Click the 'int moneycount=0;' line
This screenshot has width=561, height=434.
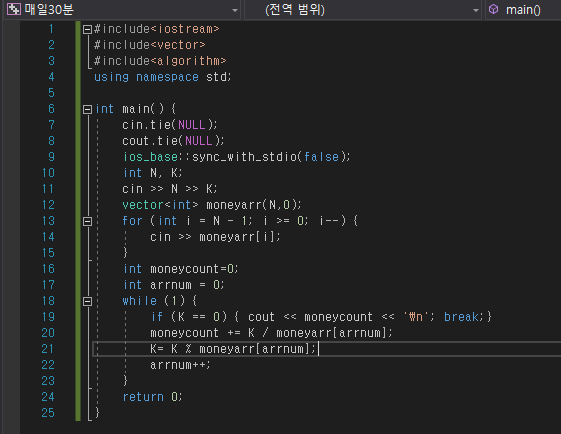(181, 269)
